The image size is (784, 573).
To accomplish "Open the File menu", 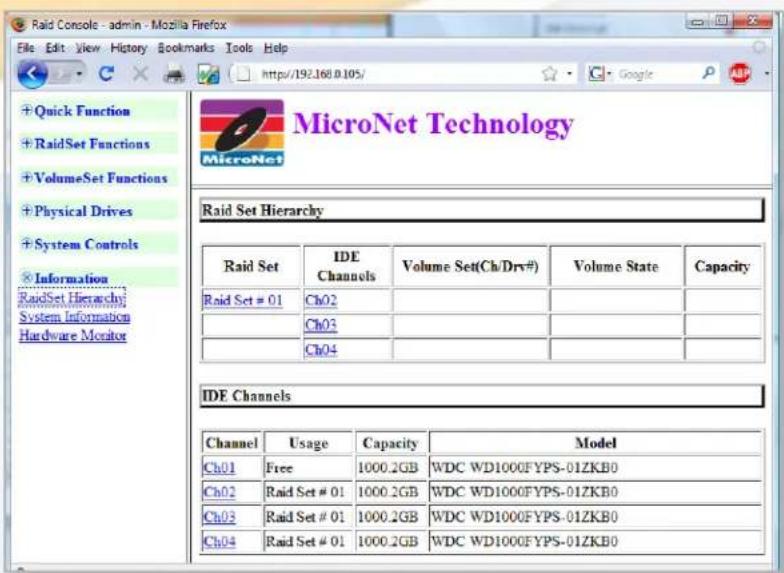I will (x=26, y=48).
